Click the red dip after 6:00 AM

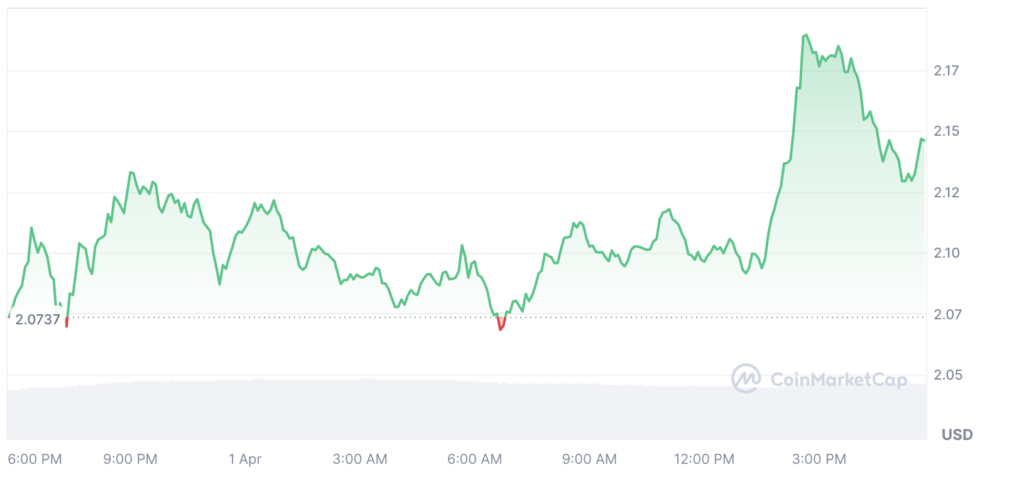[501, 325]
